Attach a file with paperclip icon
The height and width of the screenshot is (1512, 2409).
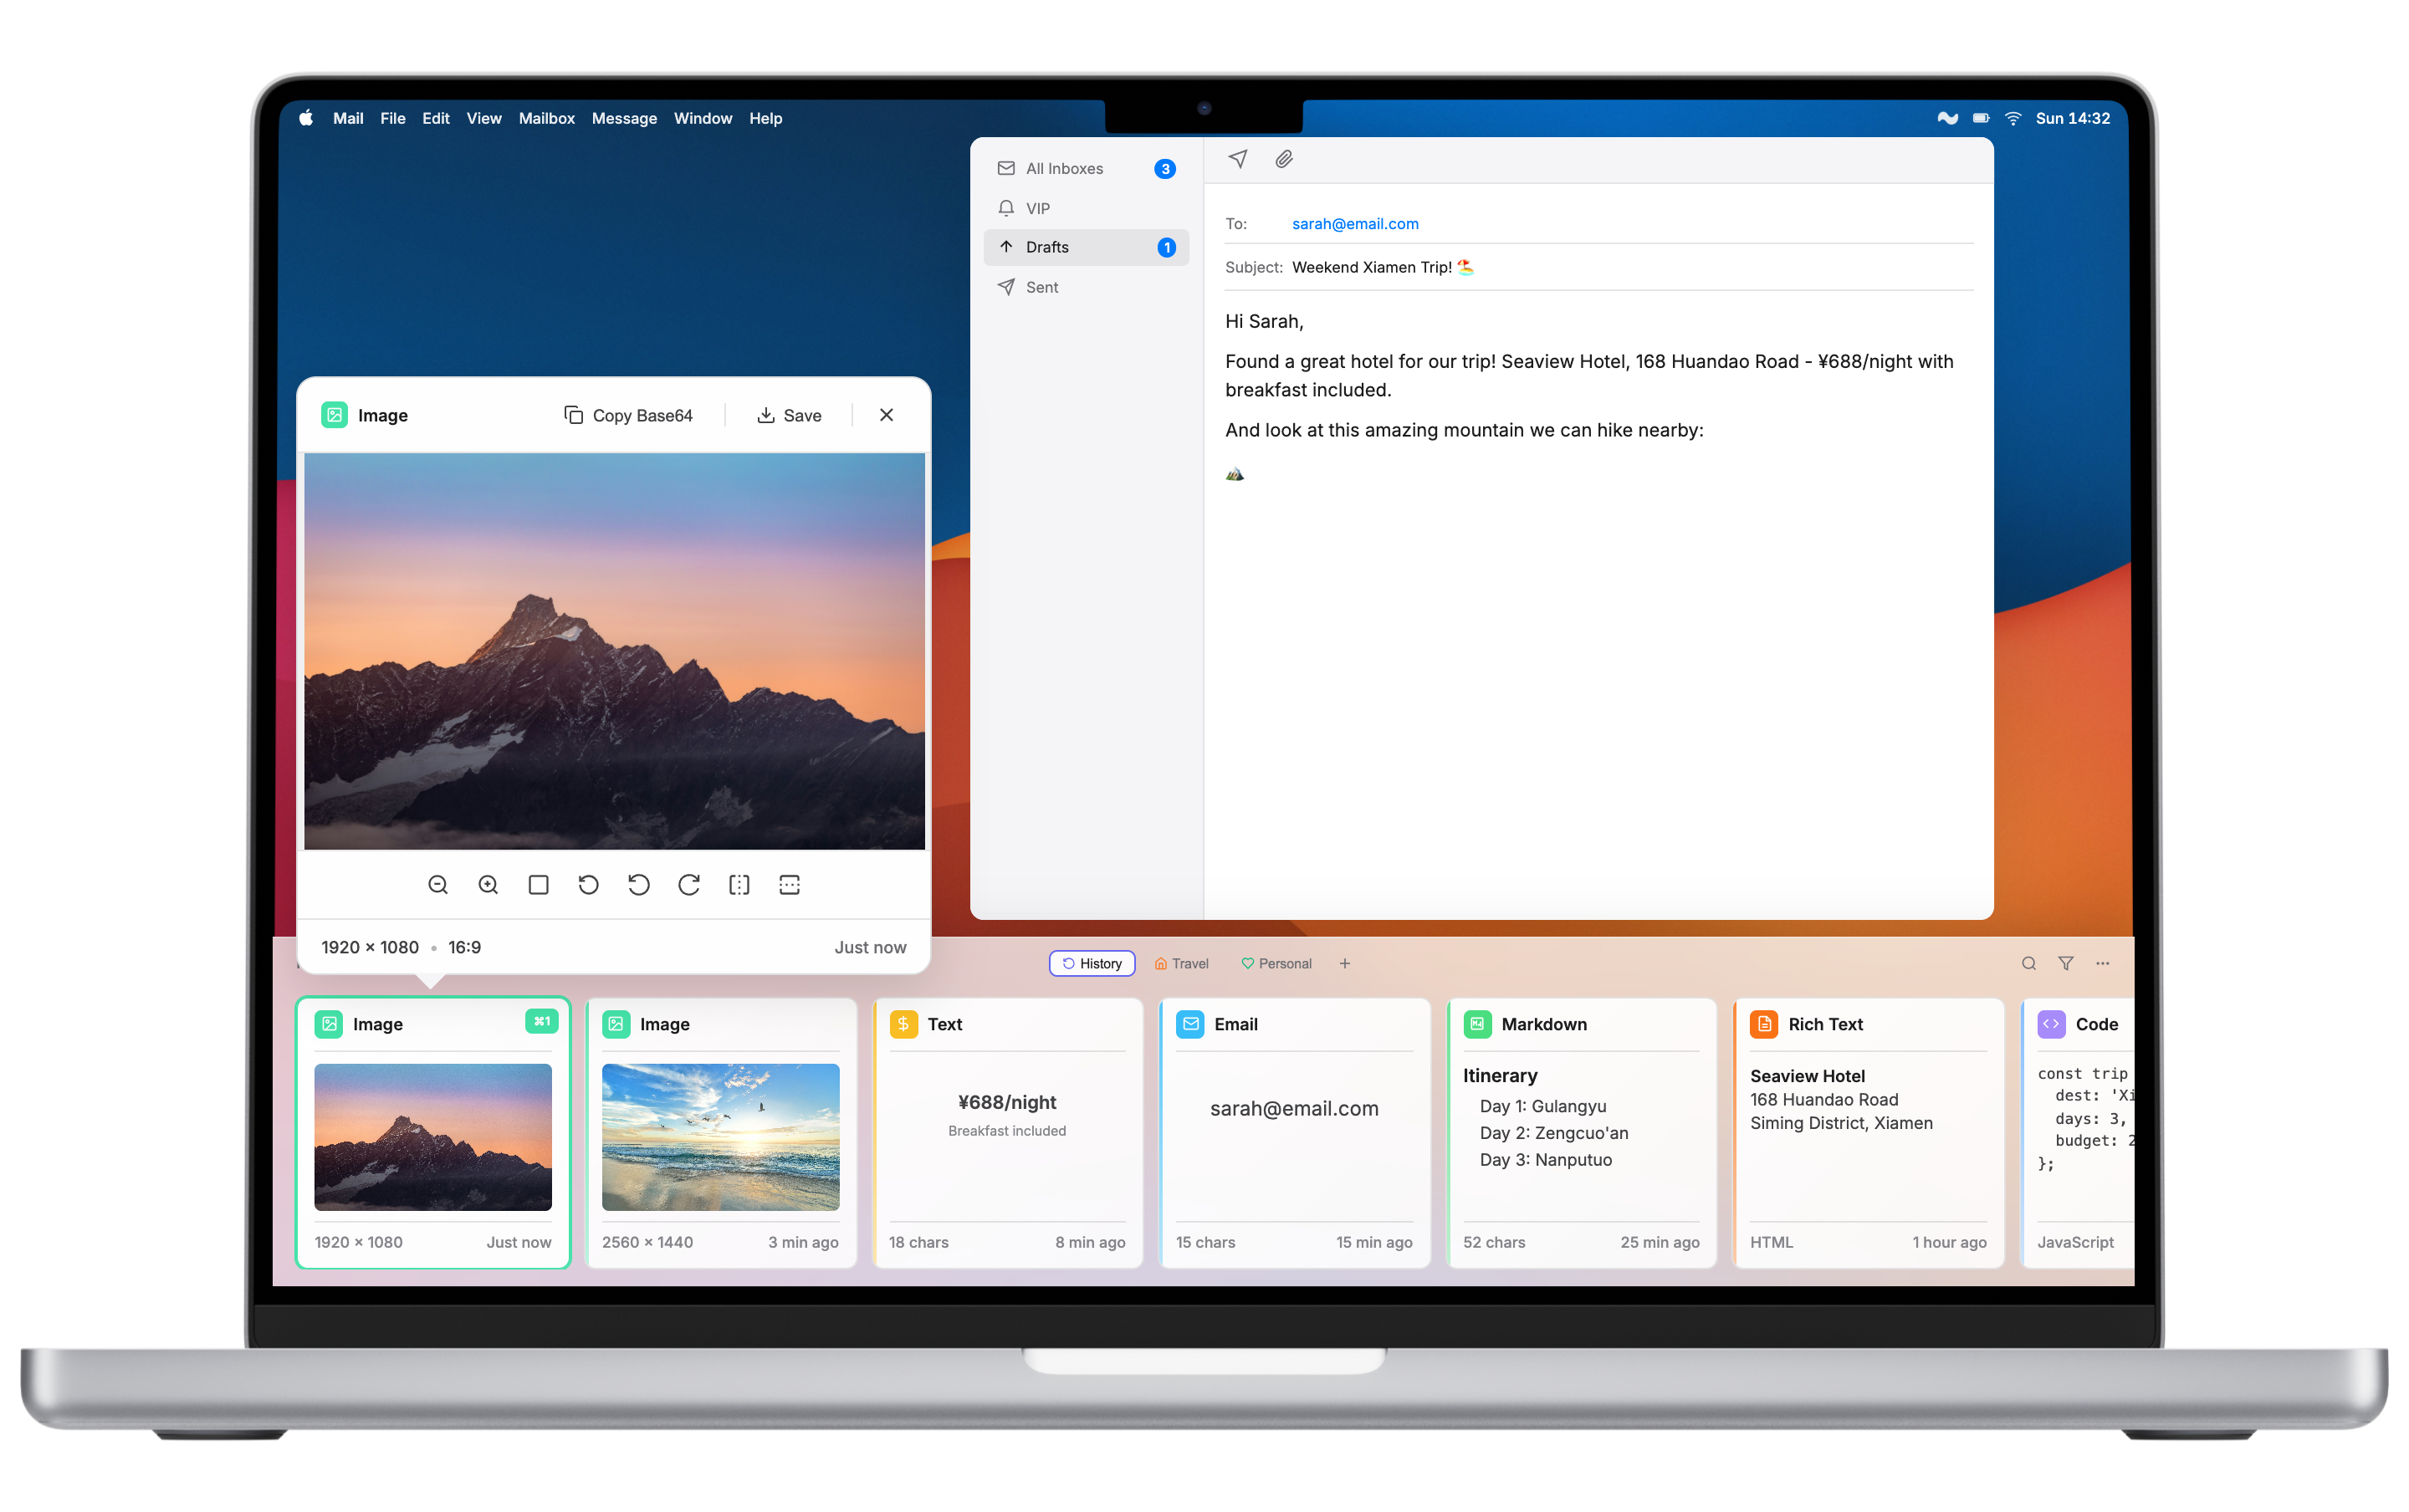click(1284, 159)
